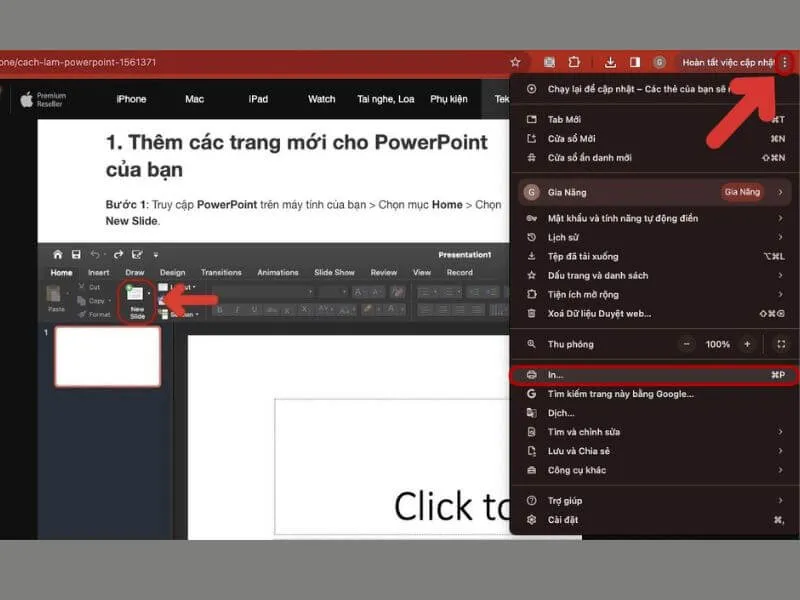800x600 pixels.
Task: Select Cửa sổ Mới menu item
Action: (x=655, y=139)
